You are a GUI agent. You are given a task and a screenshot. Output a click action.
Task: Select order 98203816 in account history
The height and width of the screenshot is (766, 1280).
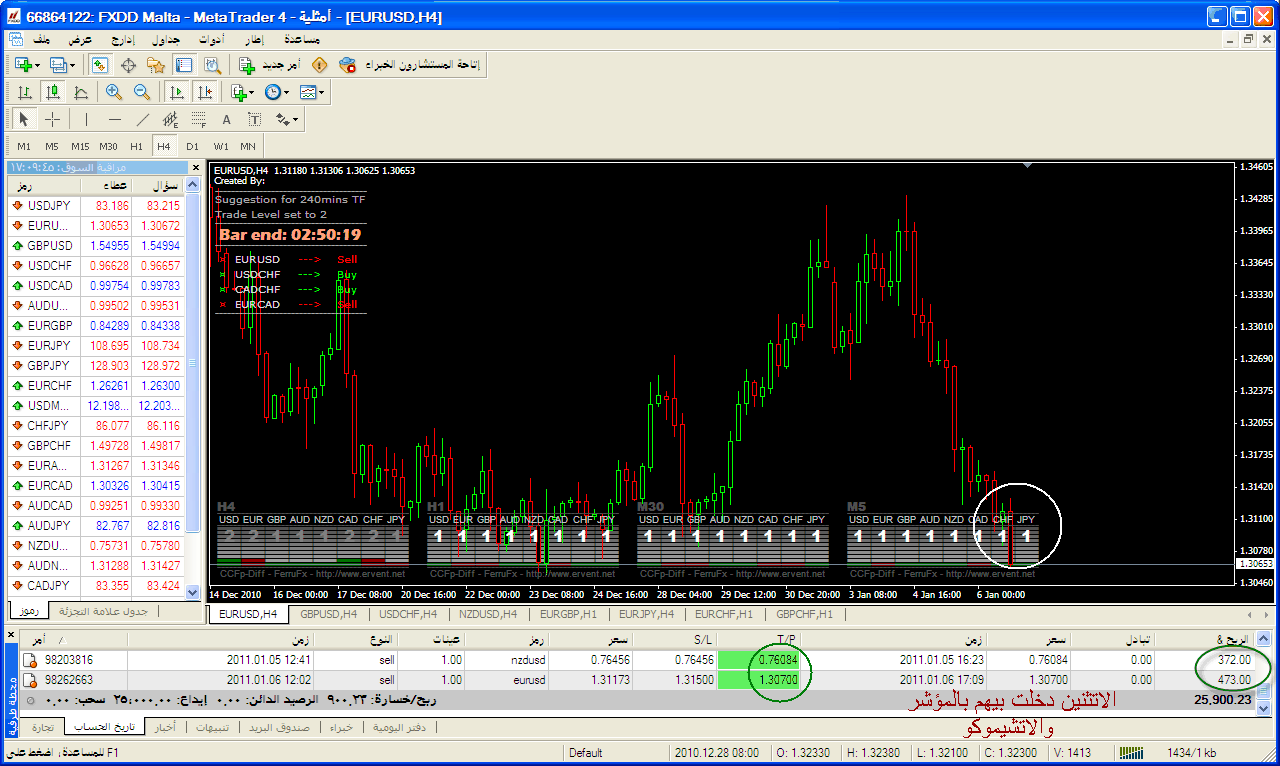(637, 660)
